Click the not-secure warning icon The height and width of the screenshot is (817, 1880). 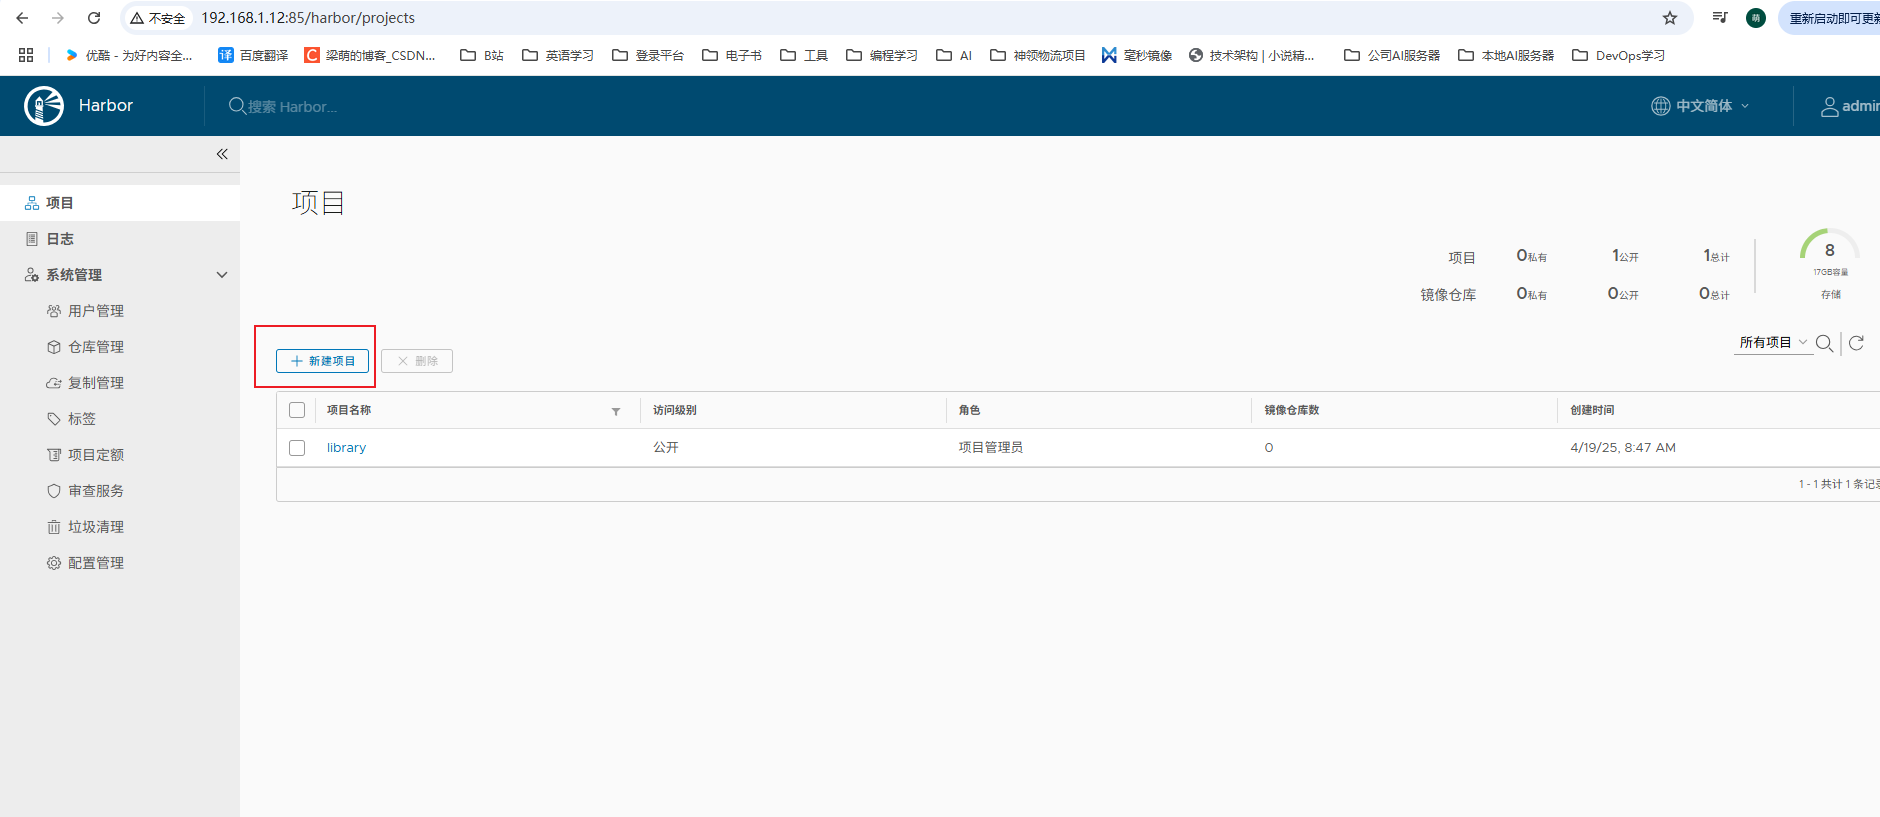[x=137, y=18]
